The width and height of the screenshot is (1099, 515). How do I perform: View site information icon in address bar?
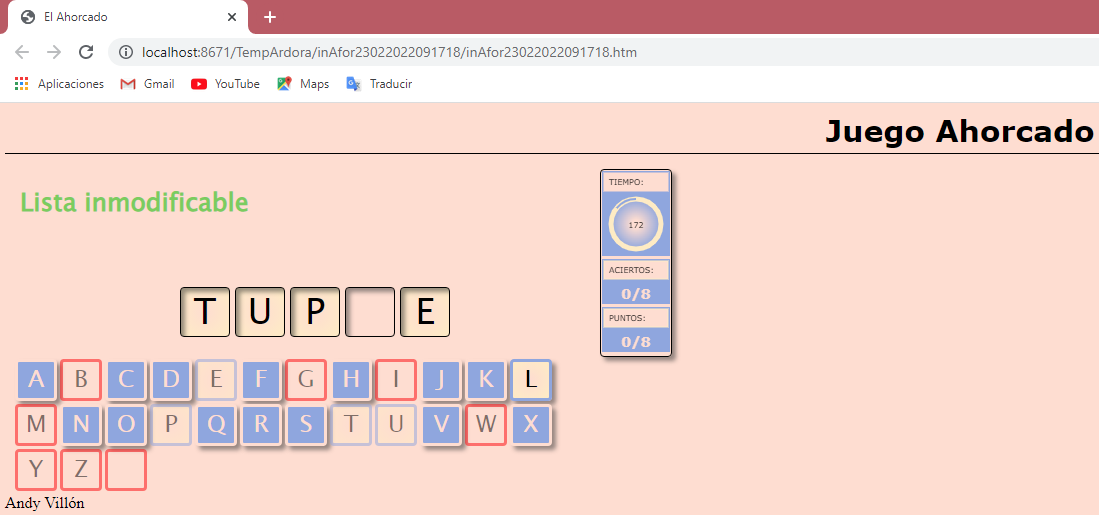pos(126,53)
